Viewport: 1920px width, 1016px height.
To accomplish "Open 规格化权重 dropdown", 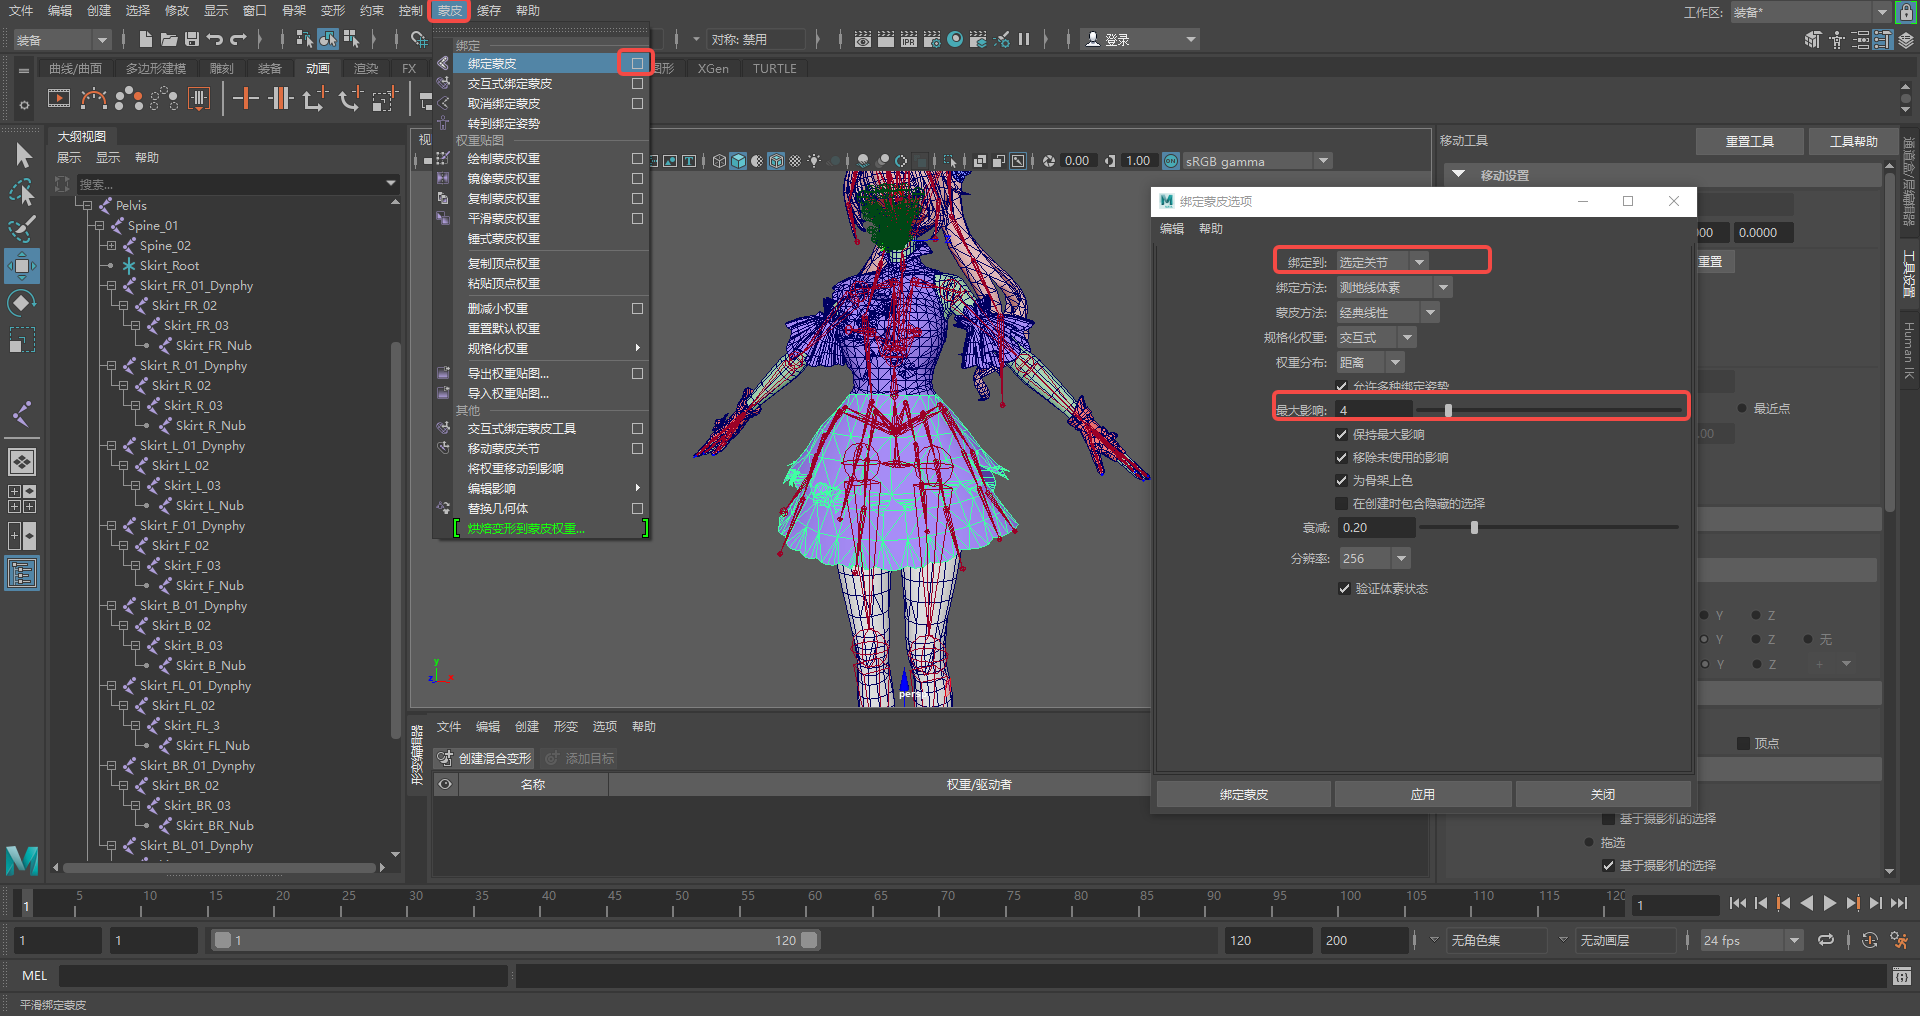I will point(1377,337).
